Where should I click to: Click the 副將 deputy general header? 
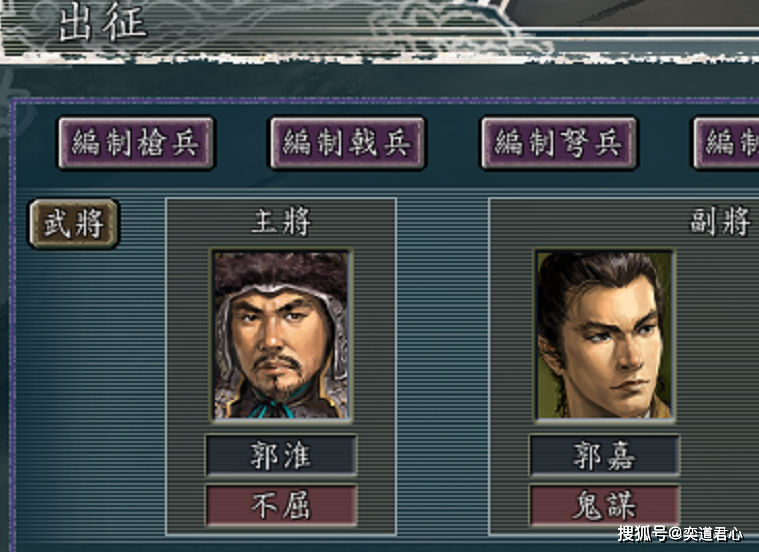click(x=720, y=222)
